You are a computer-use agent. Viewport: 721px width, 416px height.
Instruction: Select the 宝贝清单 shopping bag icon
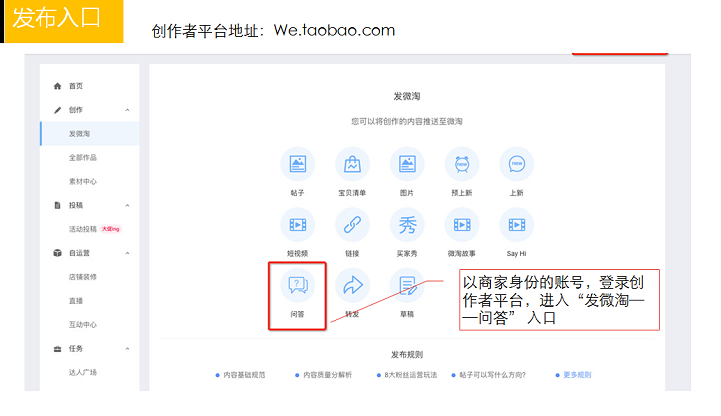352,164
